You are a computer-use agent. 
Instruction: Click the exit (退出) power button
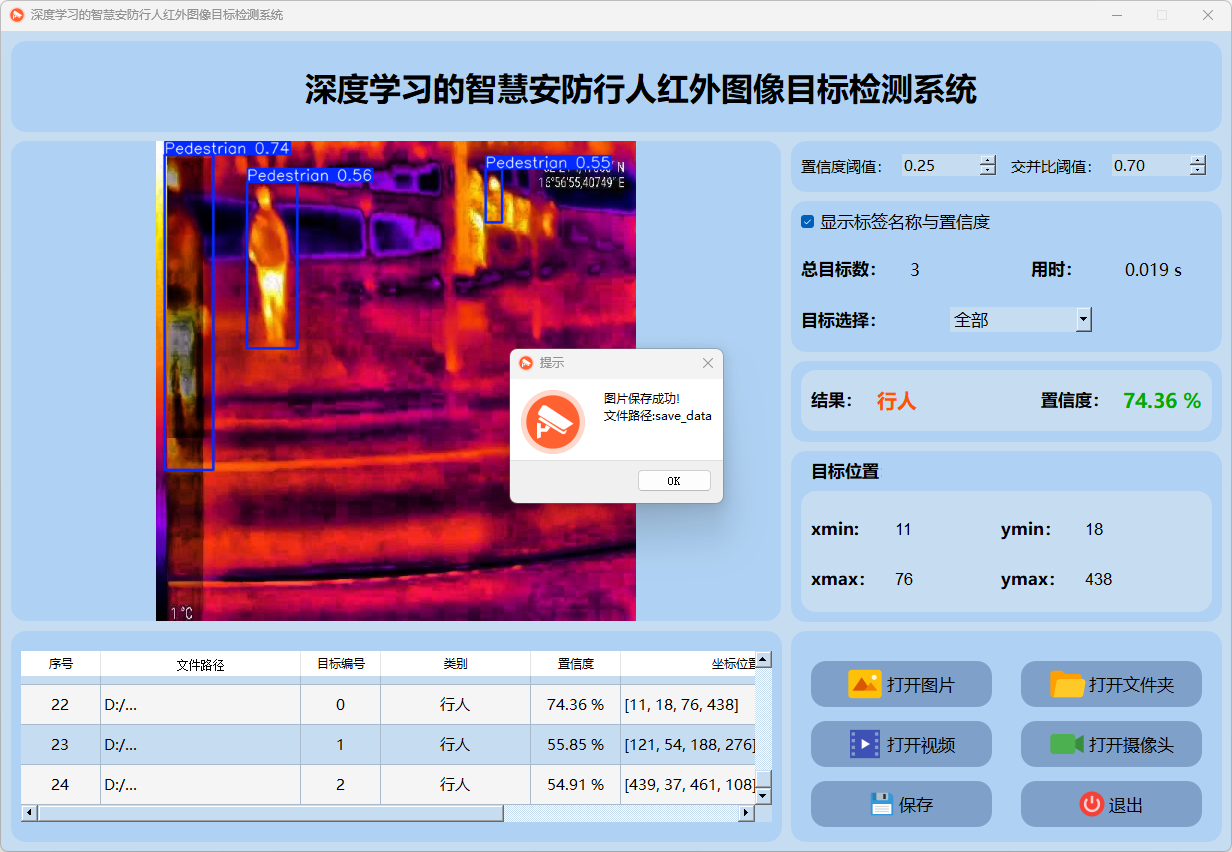pos(1111,805)
